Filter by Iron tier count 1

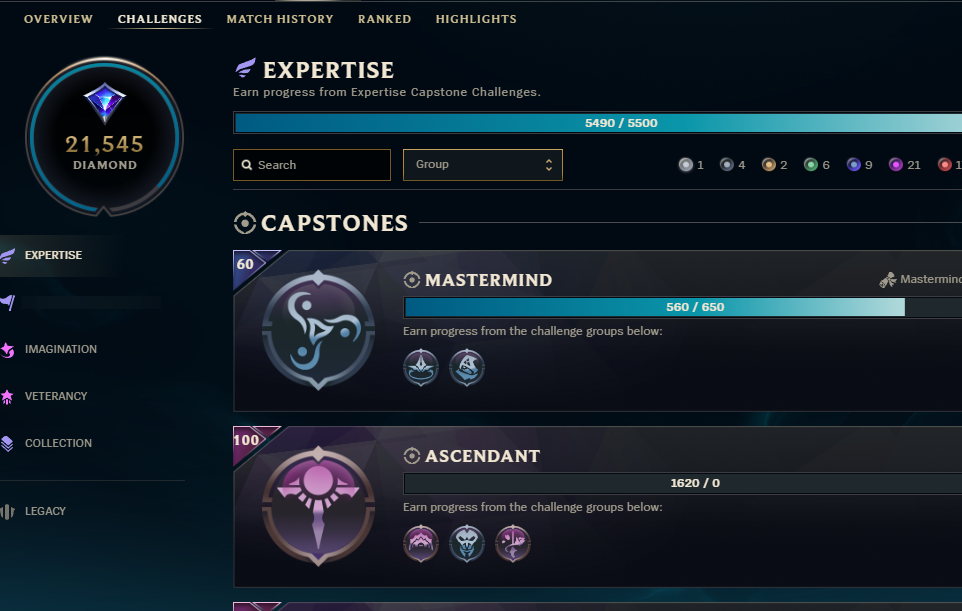coord(691,165)
